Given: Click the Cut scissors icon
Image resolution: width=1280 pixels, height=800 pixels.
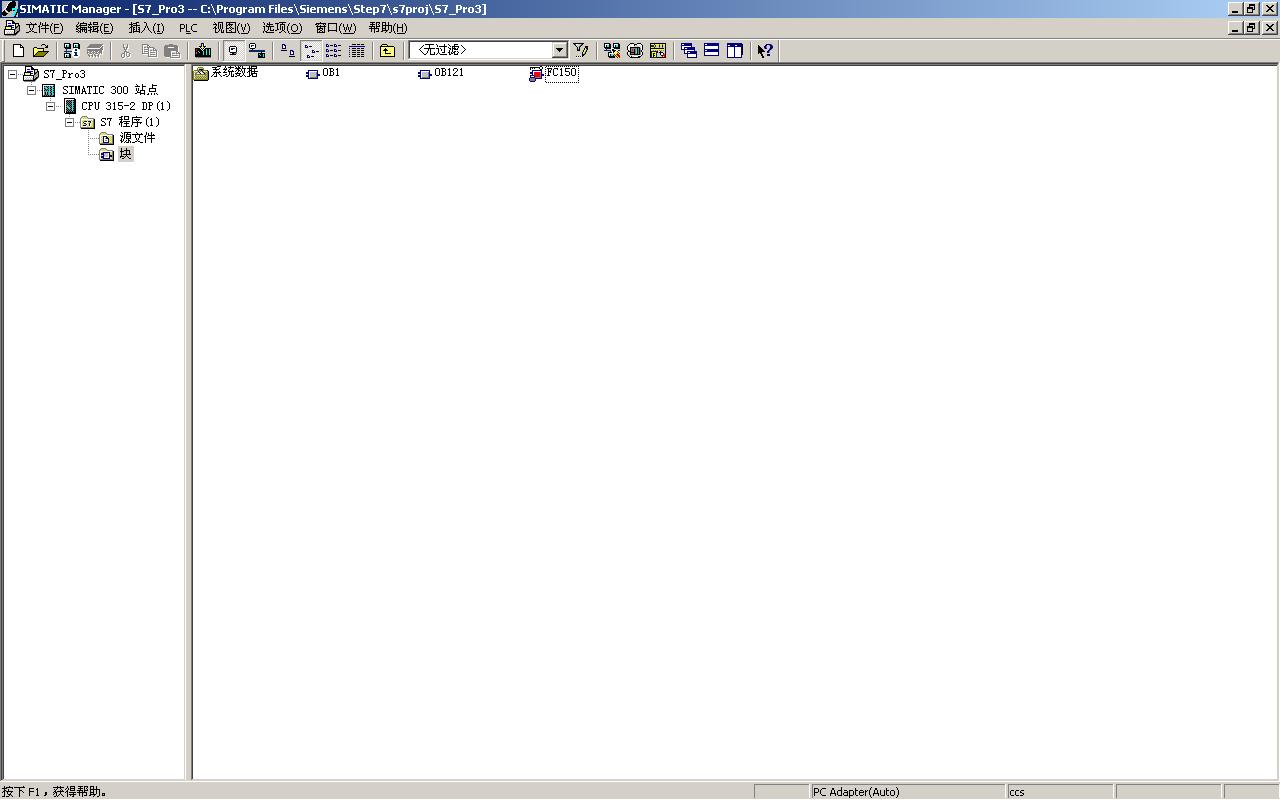Looking at the screenshot, I should click(x=126, y=51).
